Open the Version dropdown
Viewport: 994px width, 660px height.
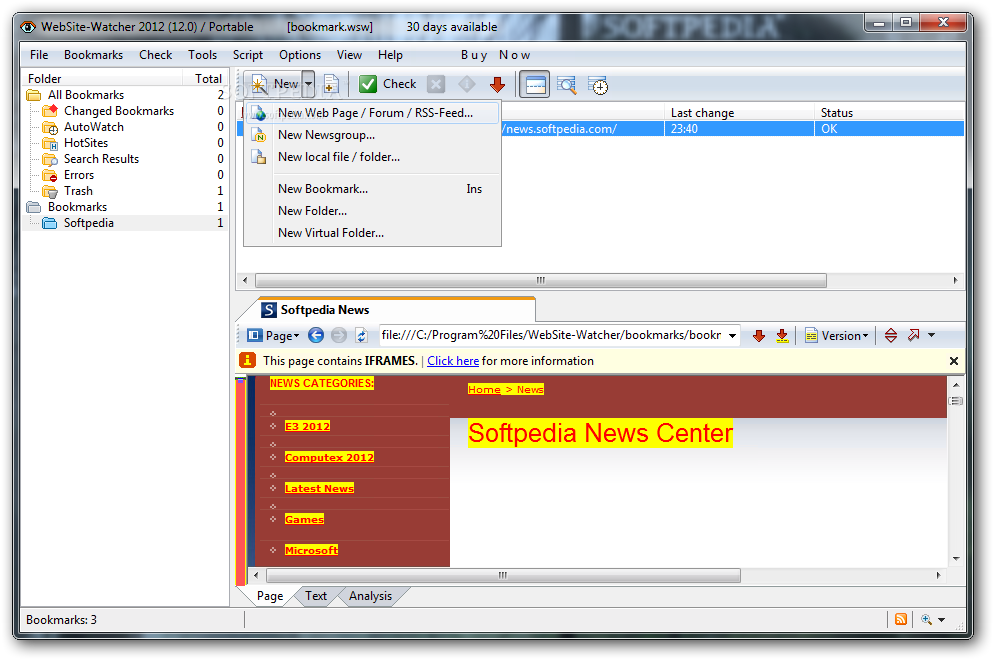836,336
